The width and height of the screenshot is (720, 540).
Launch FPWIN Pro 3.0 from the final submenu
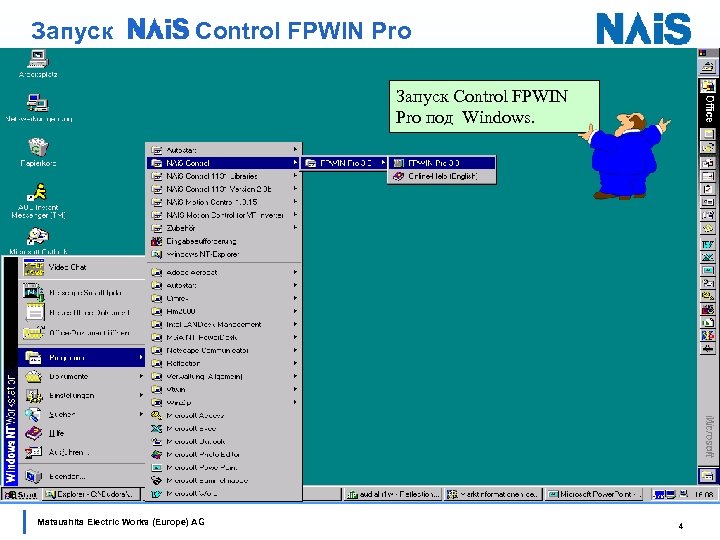442,163
